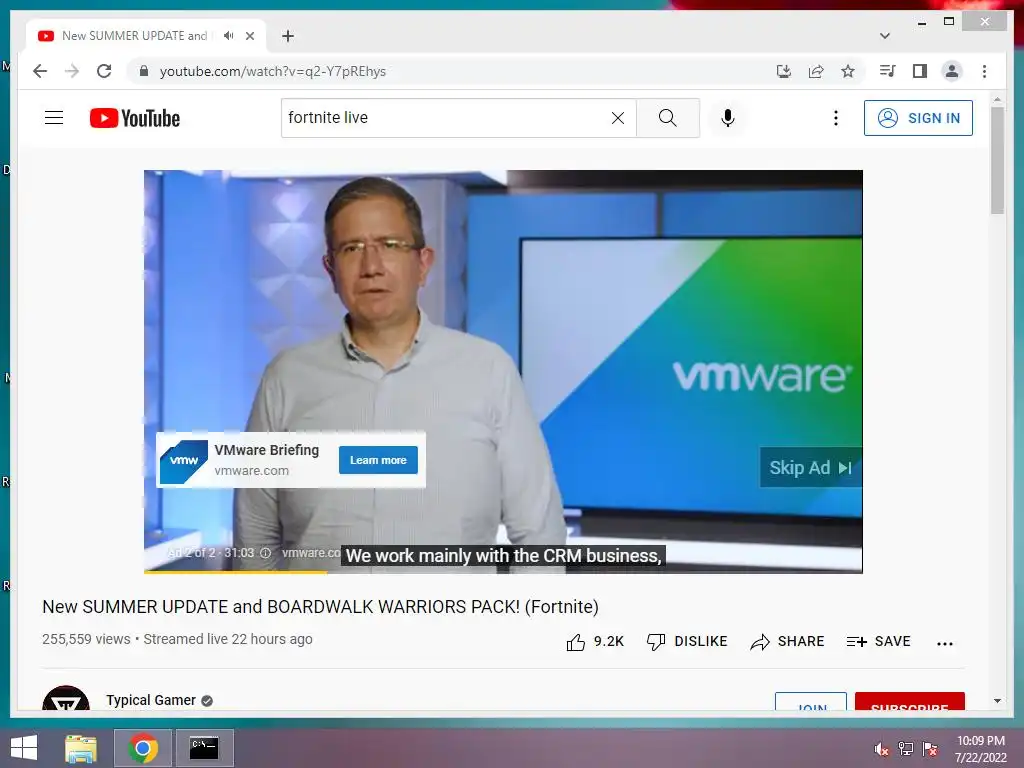
Task: Open network status tray icon
Action: [x=905, y=749]
